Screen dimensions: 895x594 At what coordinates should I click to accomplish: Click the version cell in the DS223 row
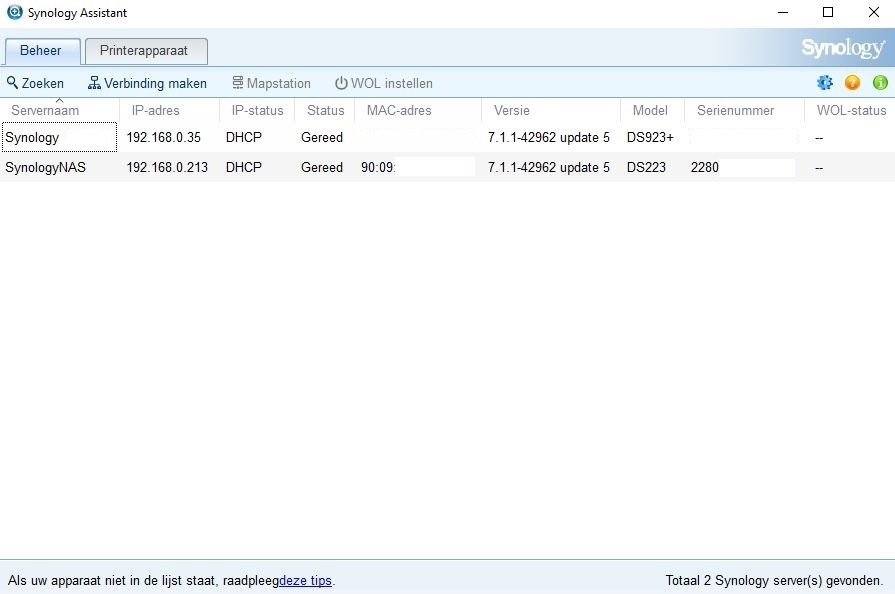pyautogui.click(x=549, y=167)
